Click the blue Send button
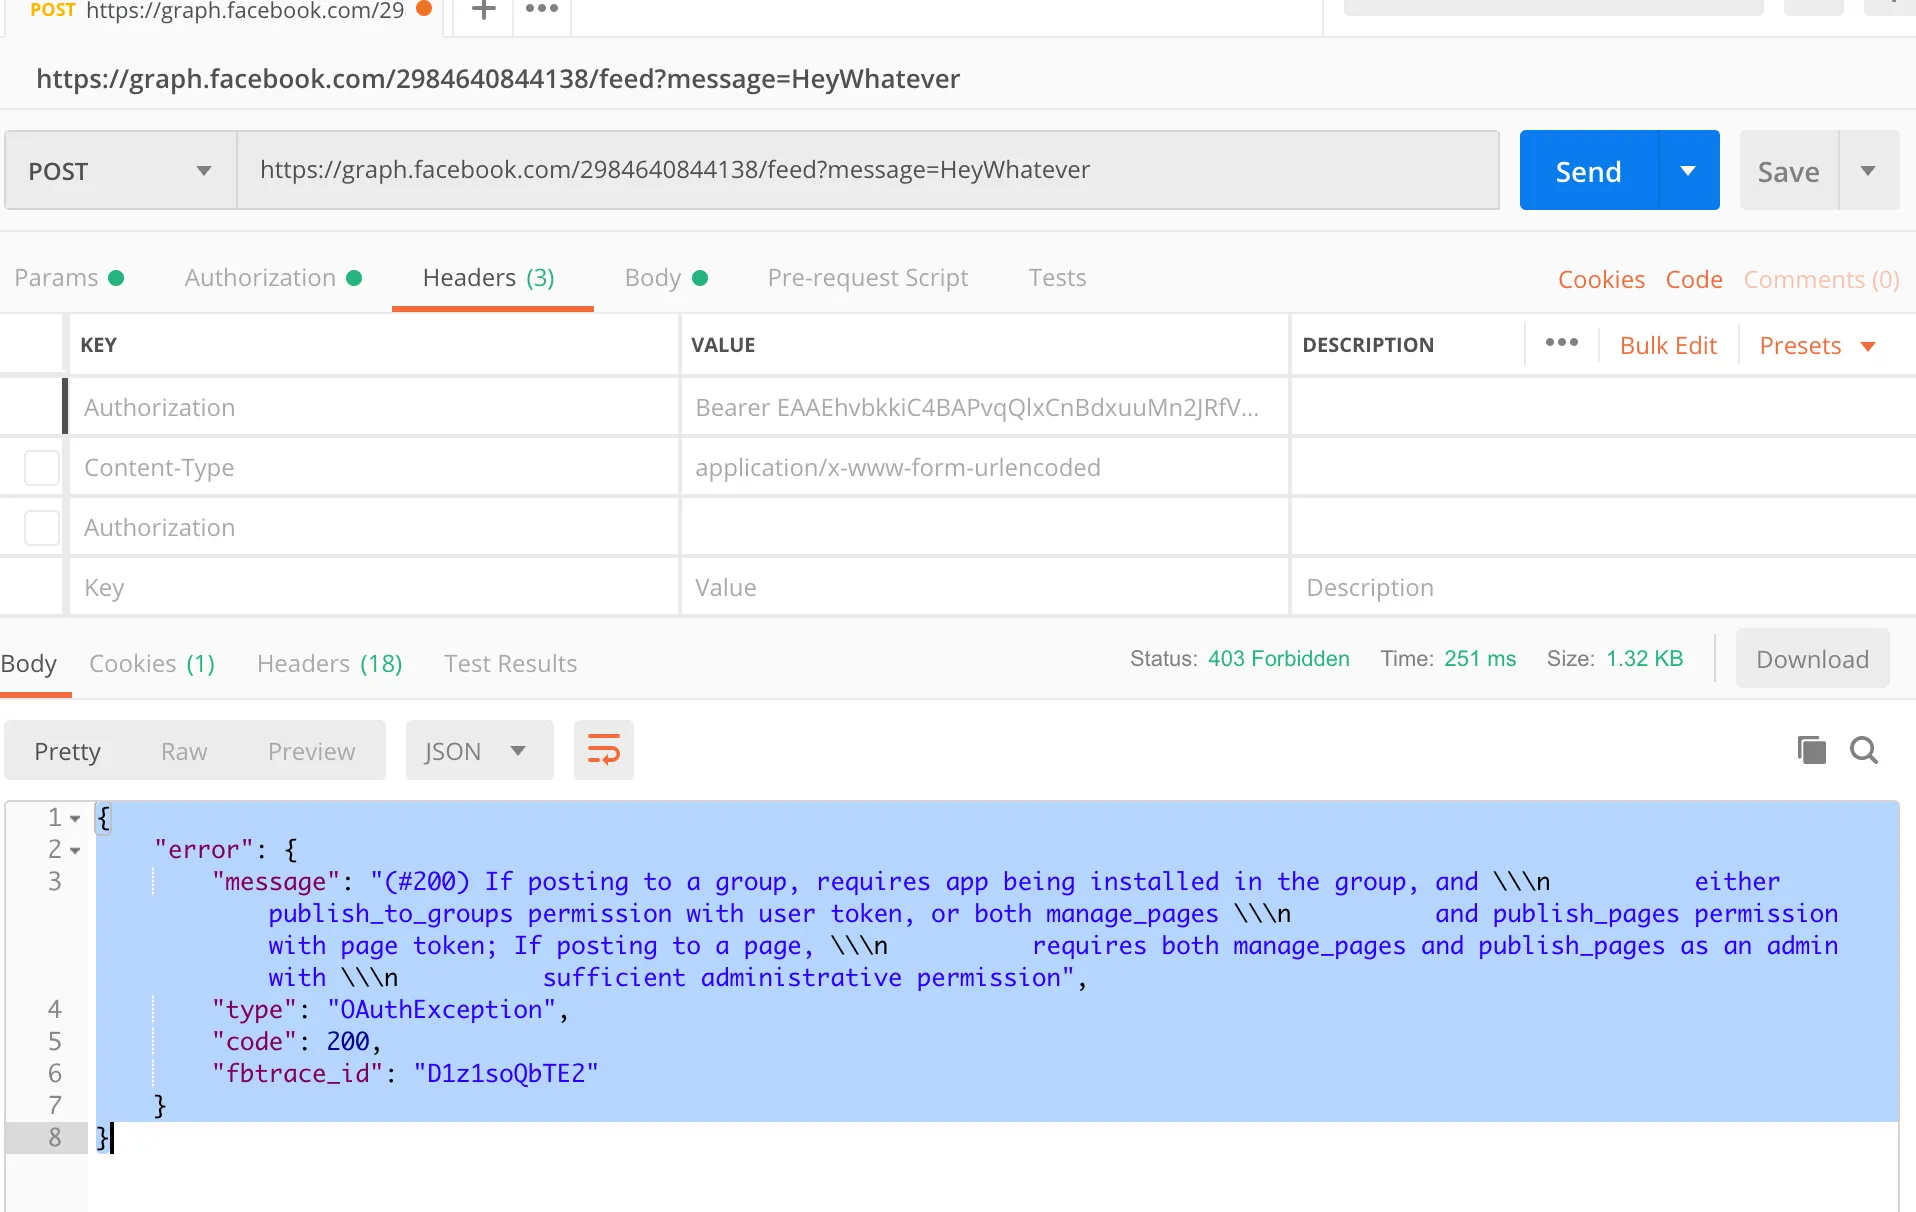 point(1588,171)
